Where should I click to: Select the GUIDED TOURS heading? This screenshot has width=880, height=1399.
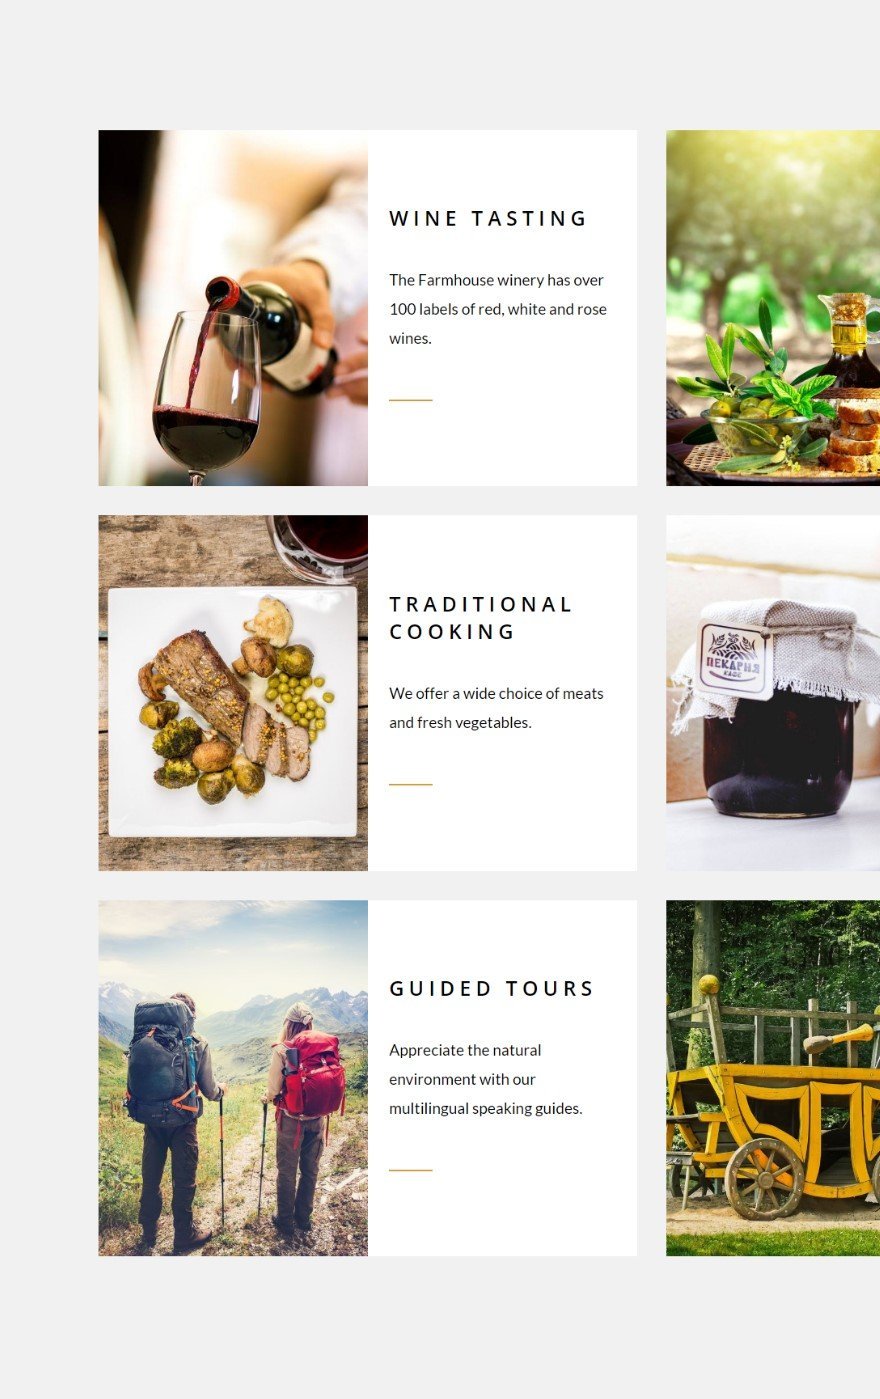point(491,989)
